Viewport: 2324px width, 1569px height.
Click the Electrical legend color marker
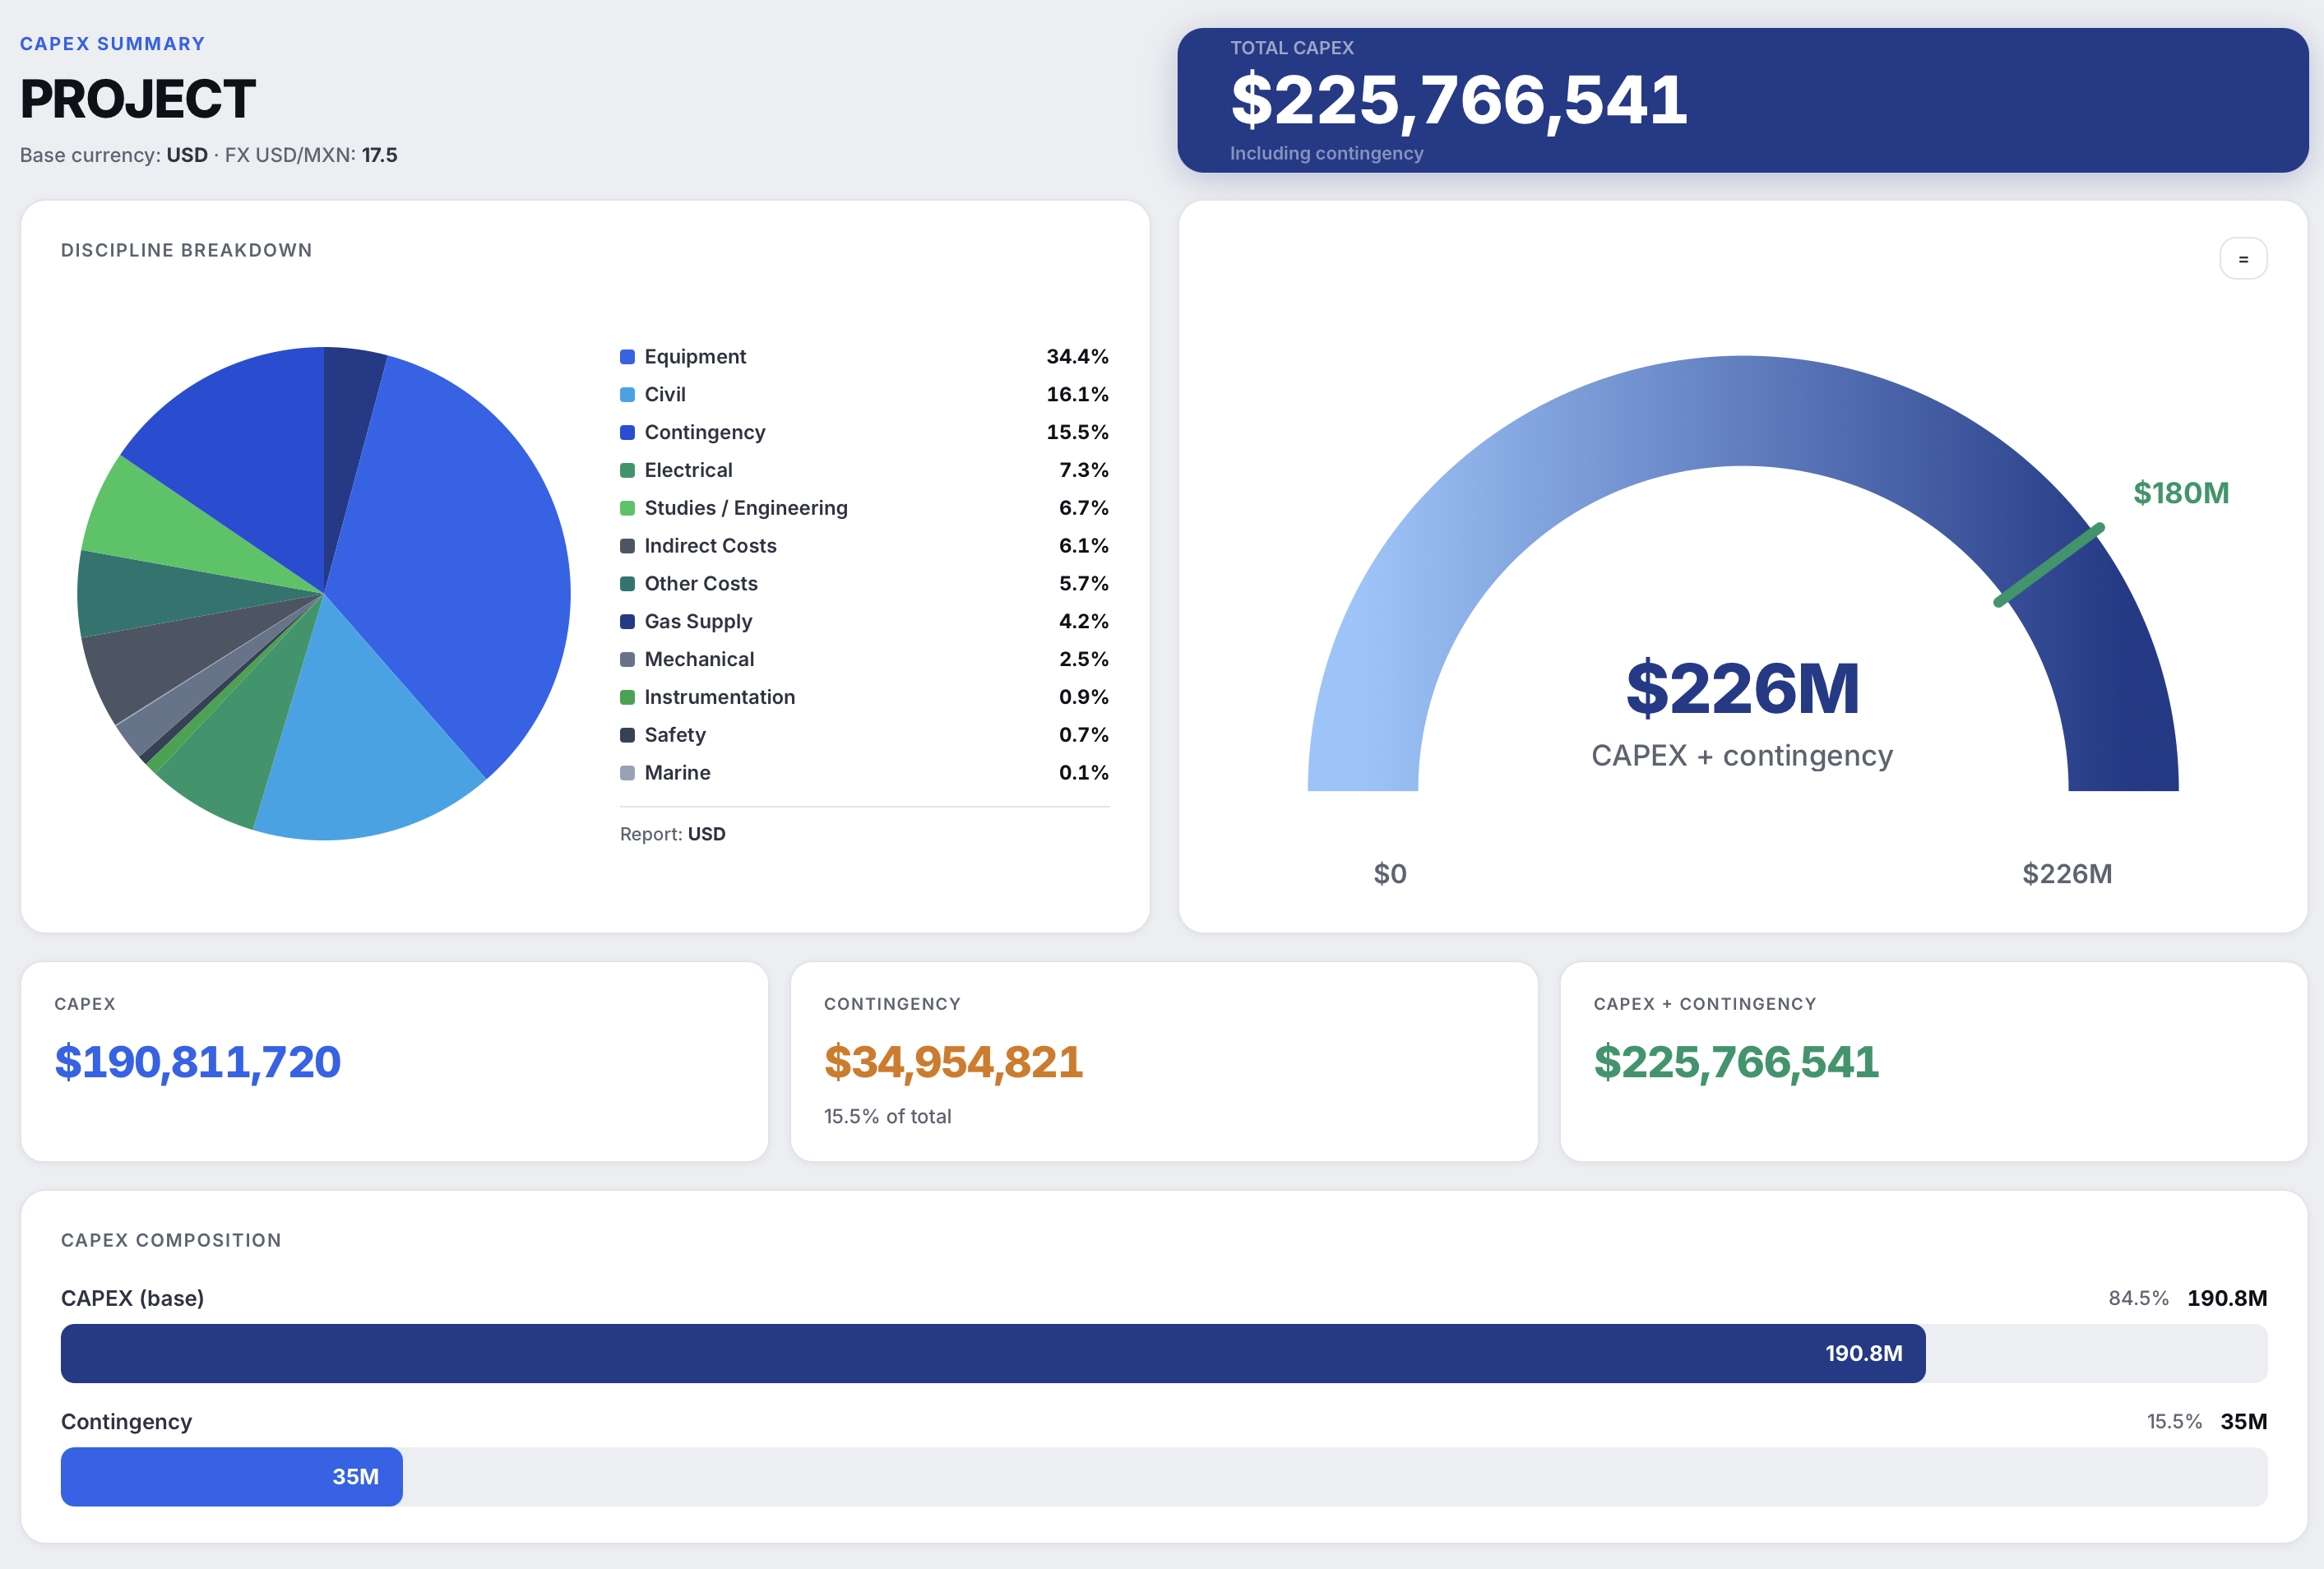[627, 471]
